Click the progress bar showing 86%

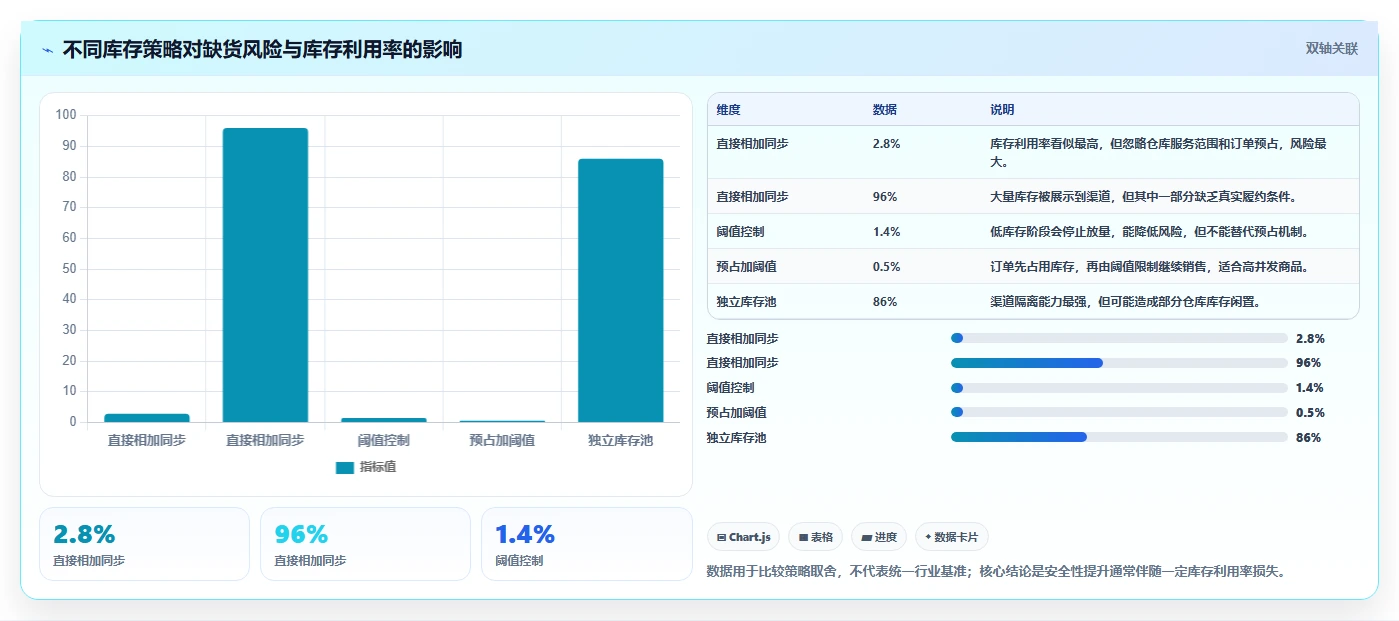point(1119,437)
